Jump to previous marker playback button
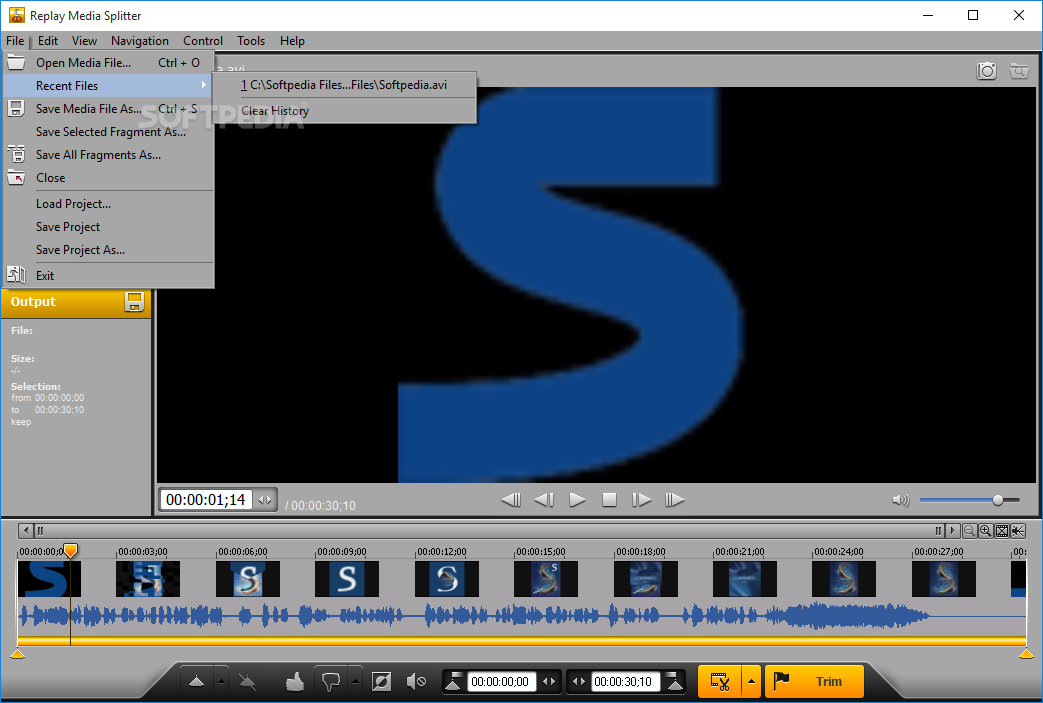Screen dimensions: 1043x703 point(511,499)
